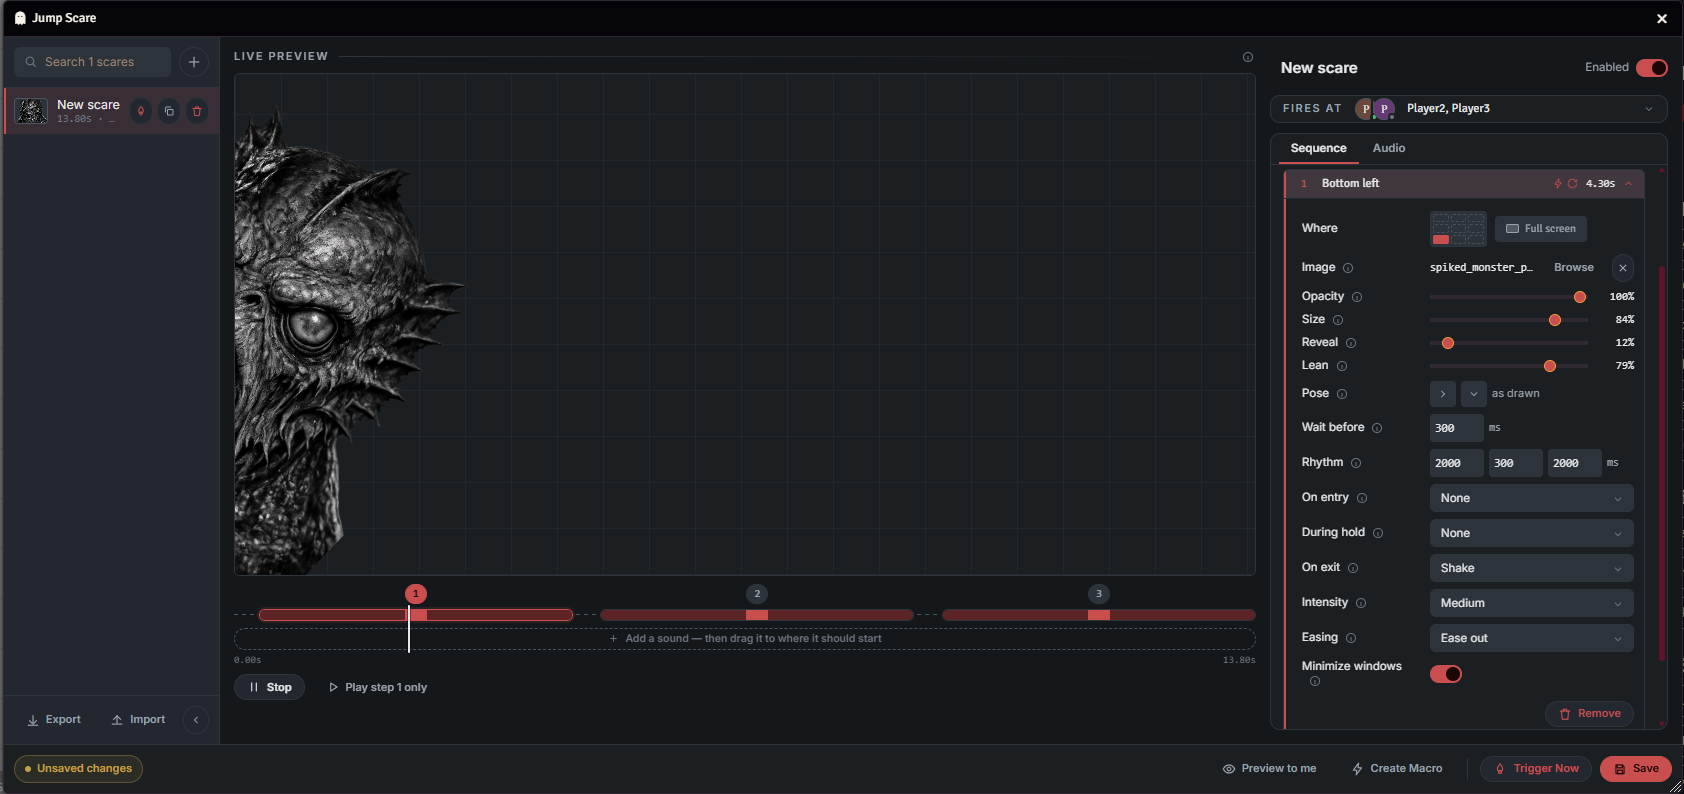
Task: Click the Import button
Action: [x=139, y=720]
